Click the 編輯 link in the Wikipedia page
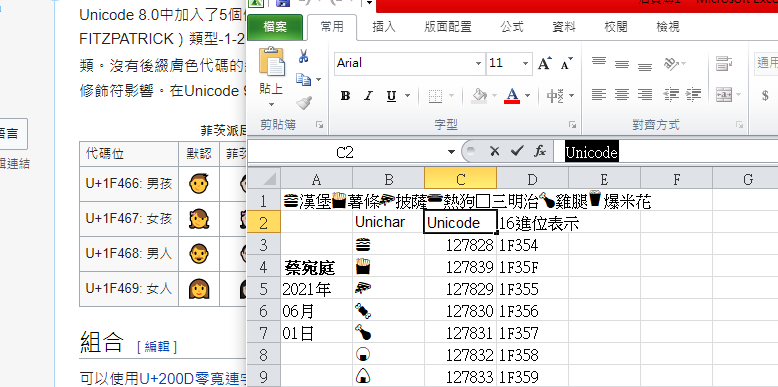The image size is (778, 387). click(x=157, y=346)
